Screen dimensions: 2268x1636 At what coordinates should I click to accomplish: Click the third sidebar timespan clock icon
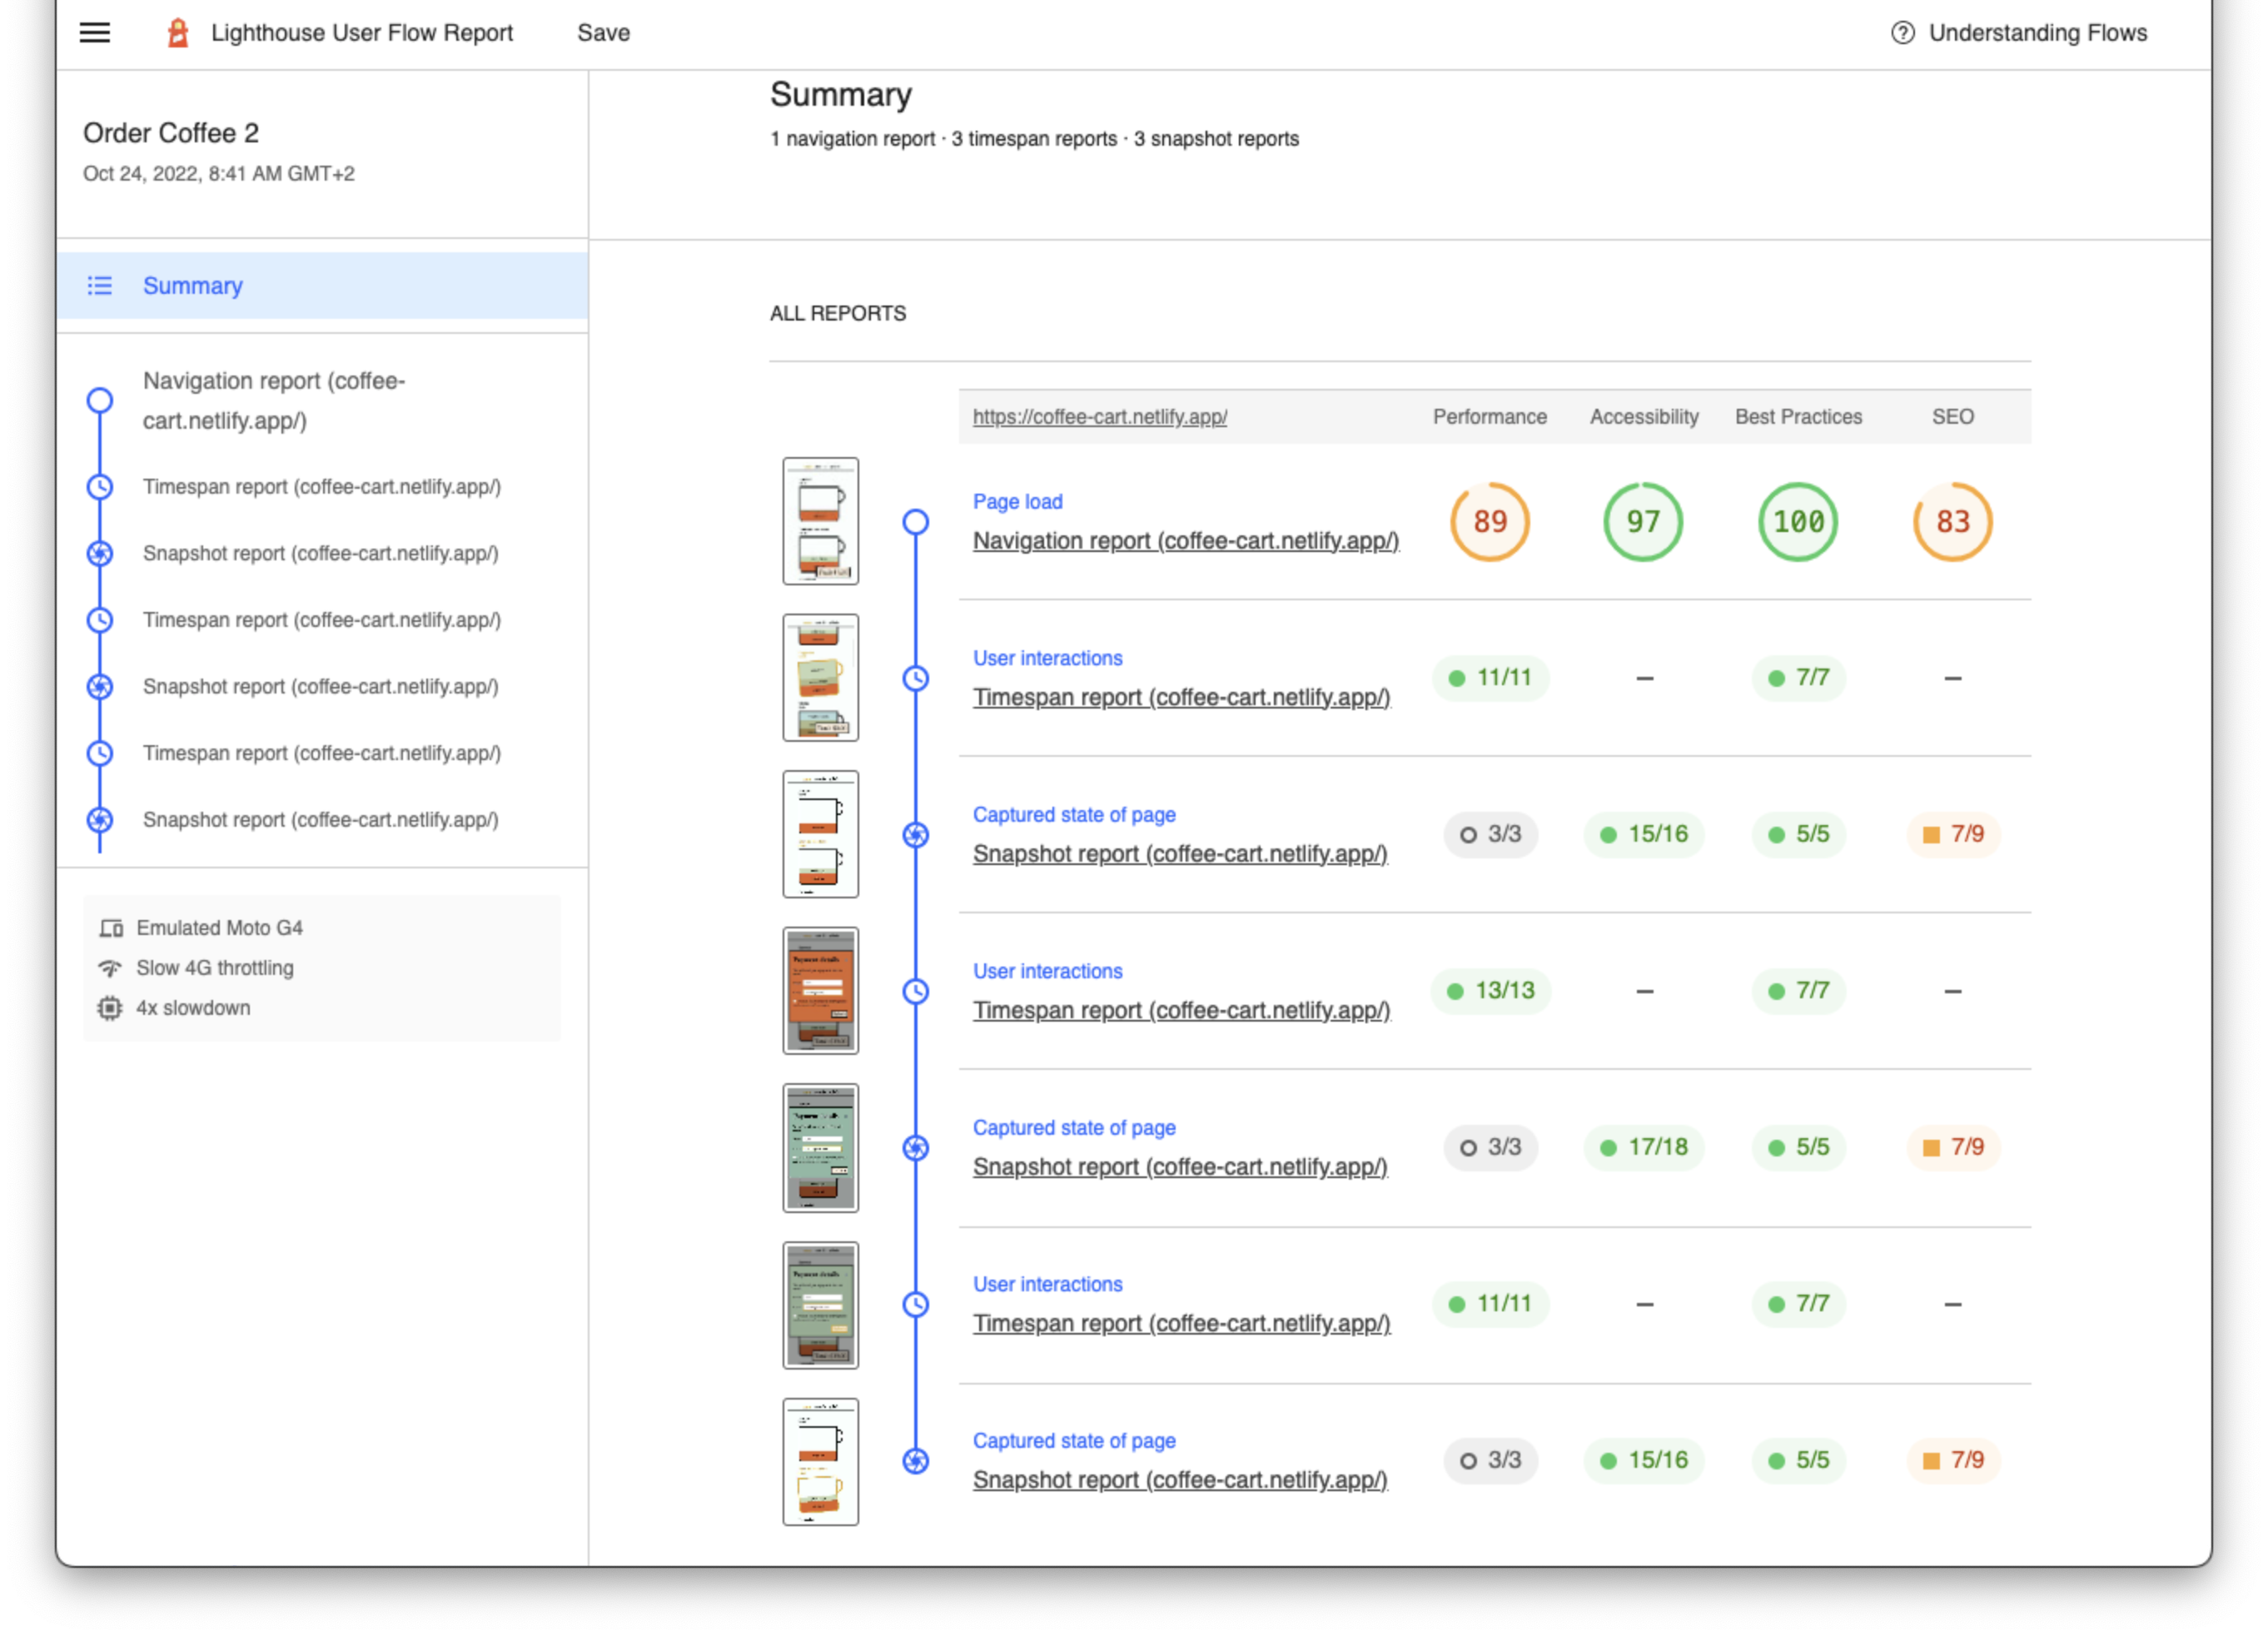[x=100, y=753]
